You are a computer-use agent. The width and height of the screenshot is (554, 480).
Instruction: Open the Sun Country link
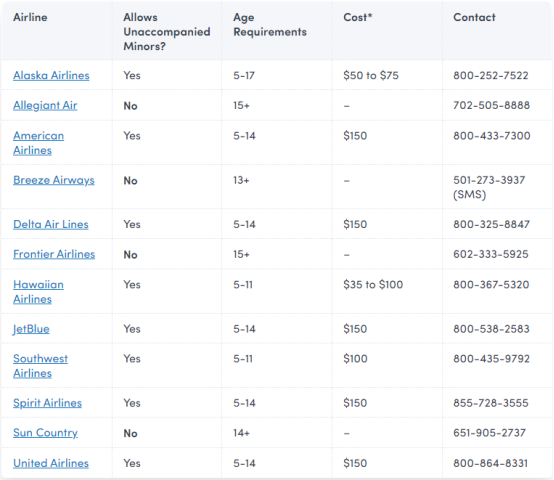45,433
